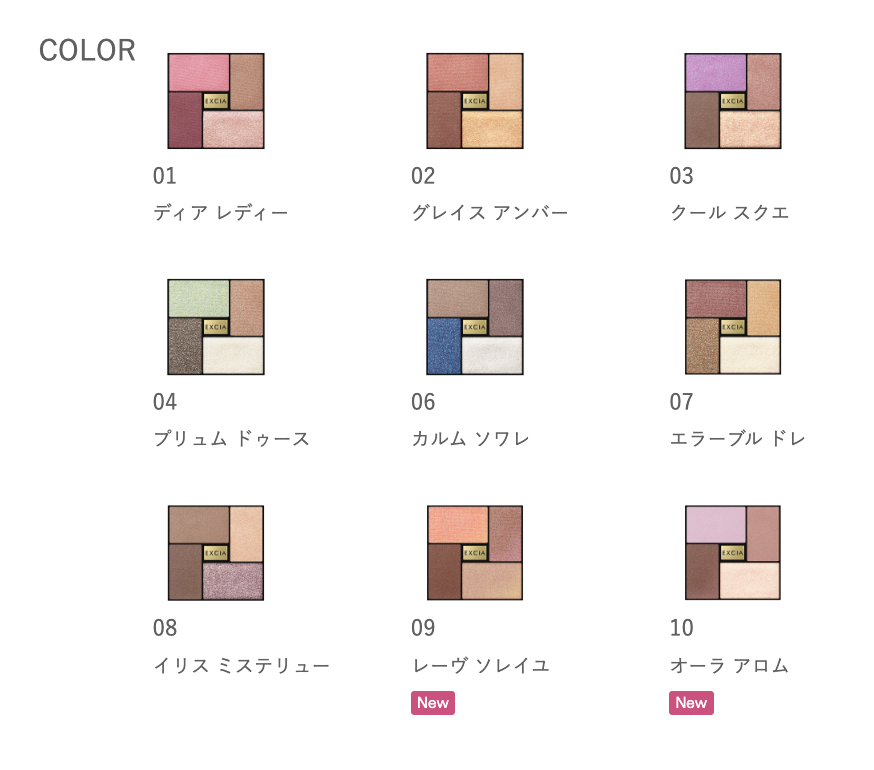Click the カルム ソワレ color name
The image size is (874, 770).
click(x=470, y=439)
